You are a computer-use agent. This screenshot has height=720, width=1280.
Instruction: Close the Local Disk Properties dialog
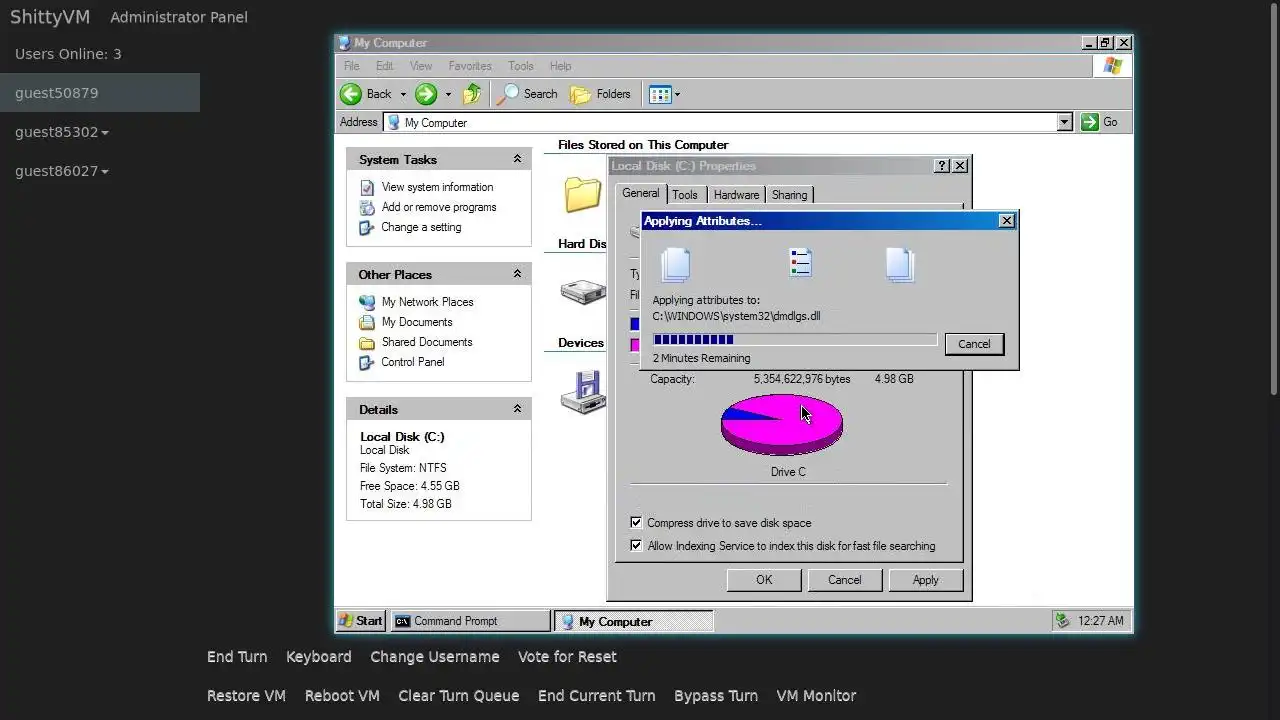pyautogui.click(x=960, y=166)
